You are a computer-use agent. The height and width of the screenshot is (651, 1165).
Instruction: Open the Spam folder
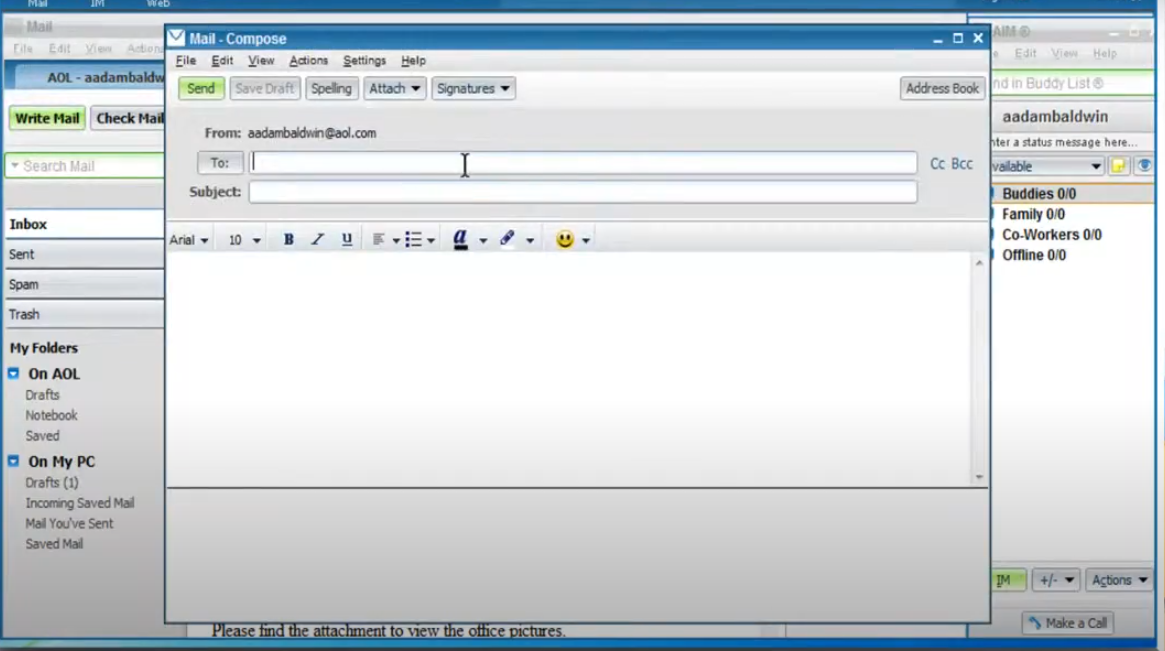(x=85, y=285)
